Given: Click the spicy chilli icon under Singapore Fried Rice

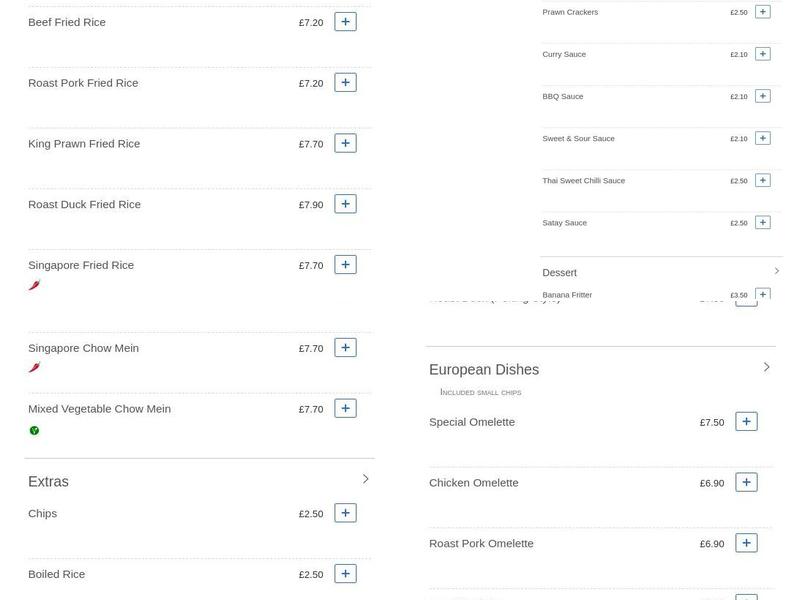Looking at the screenshot, I should click(34, 286).
